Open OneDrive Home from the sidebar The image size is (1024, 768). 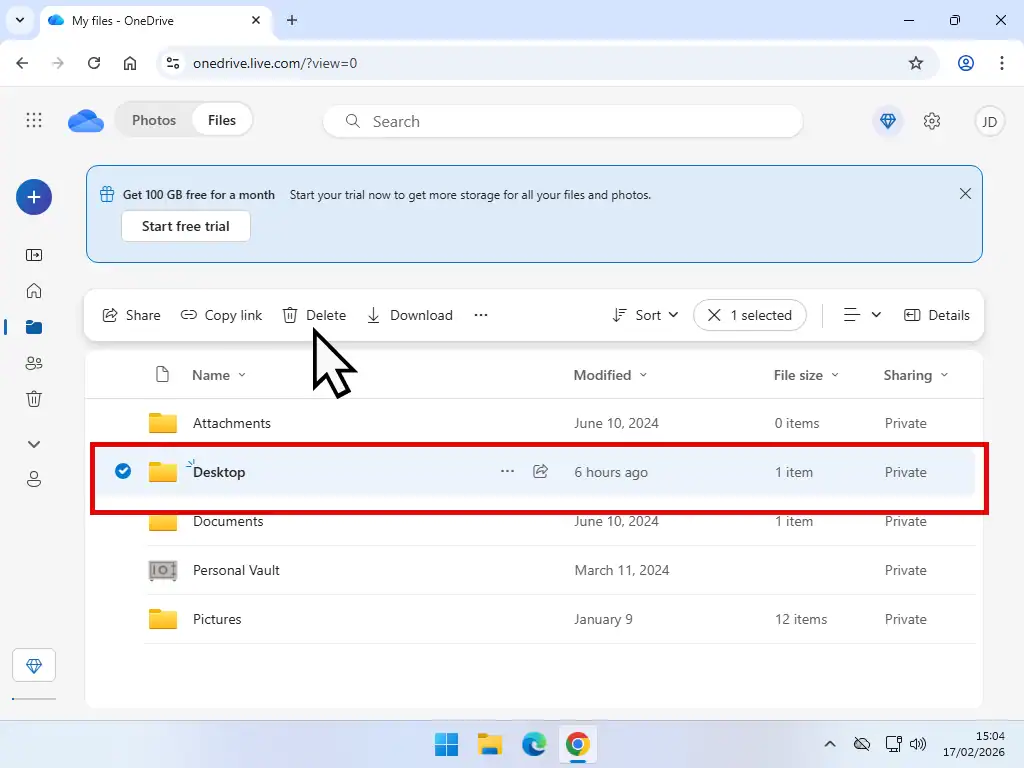click(34, 291)
